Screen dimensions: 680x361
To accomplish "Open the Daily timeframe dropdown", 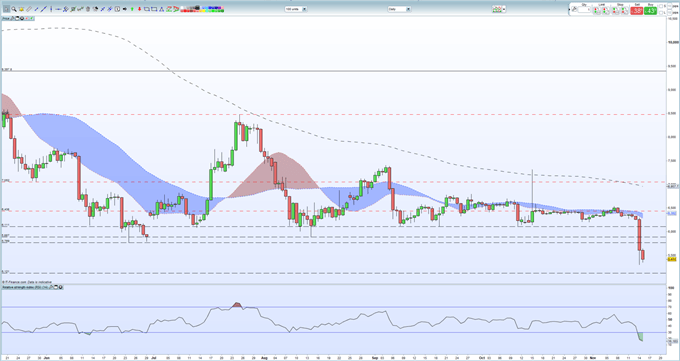I will [399, 9].
